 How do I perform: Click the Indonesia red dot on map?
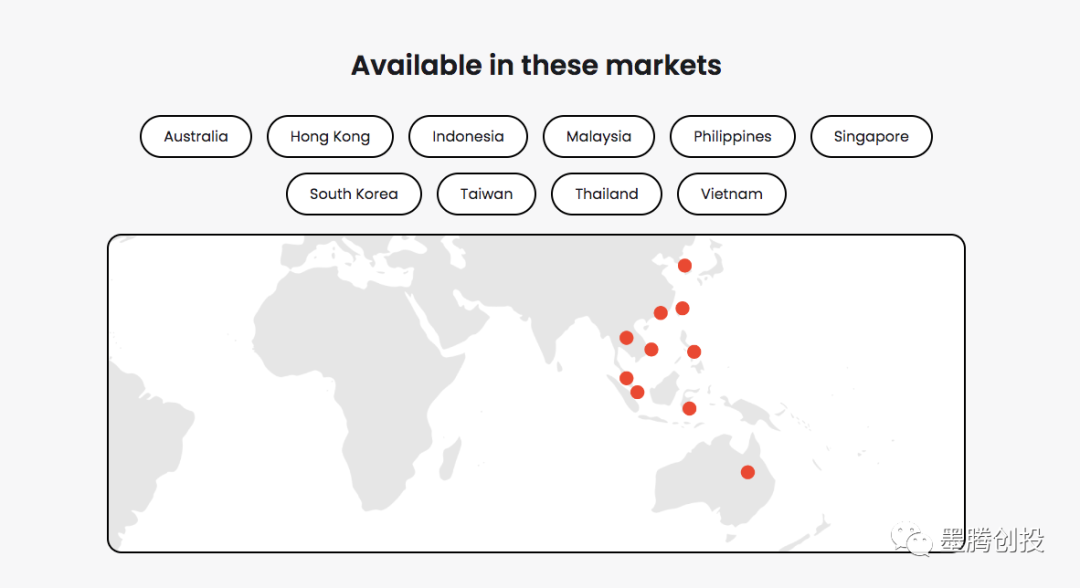pyautogui.click(x=689, y=408)
